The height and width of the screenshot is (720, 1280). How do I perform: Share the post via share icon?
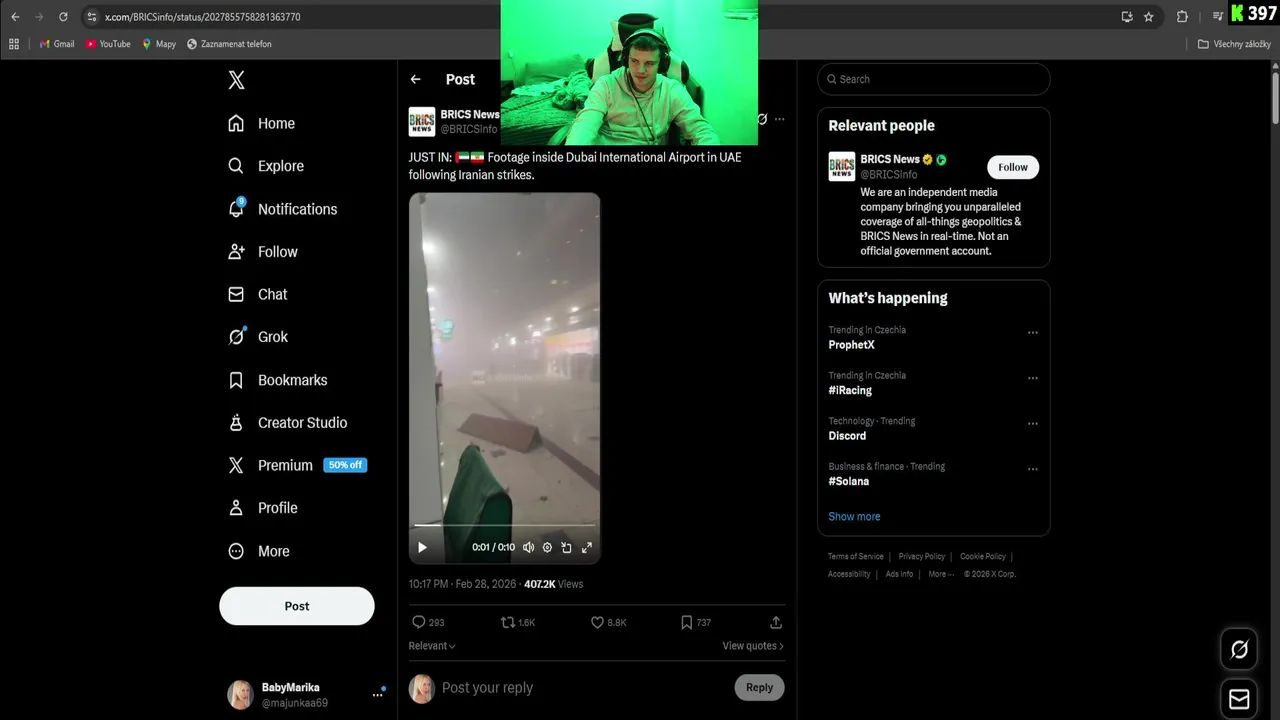click(775, 622)
